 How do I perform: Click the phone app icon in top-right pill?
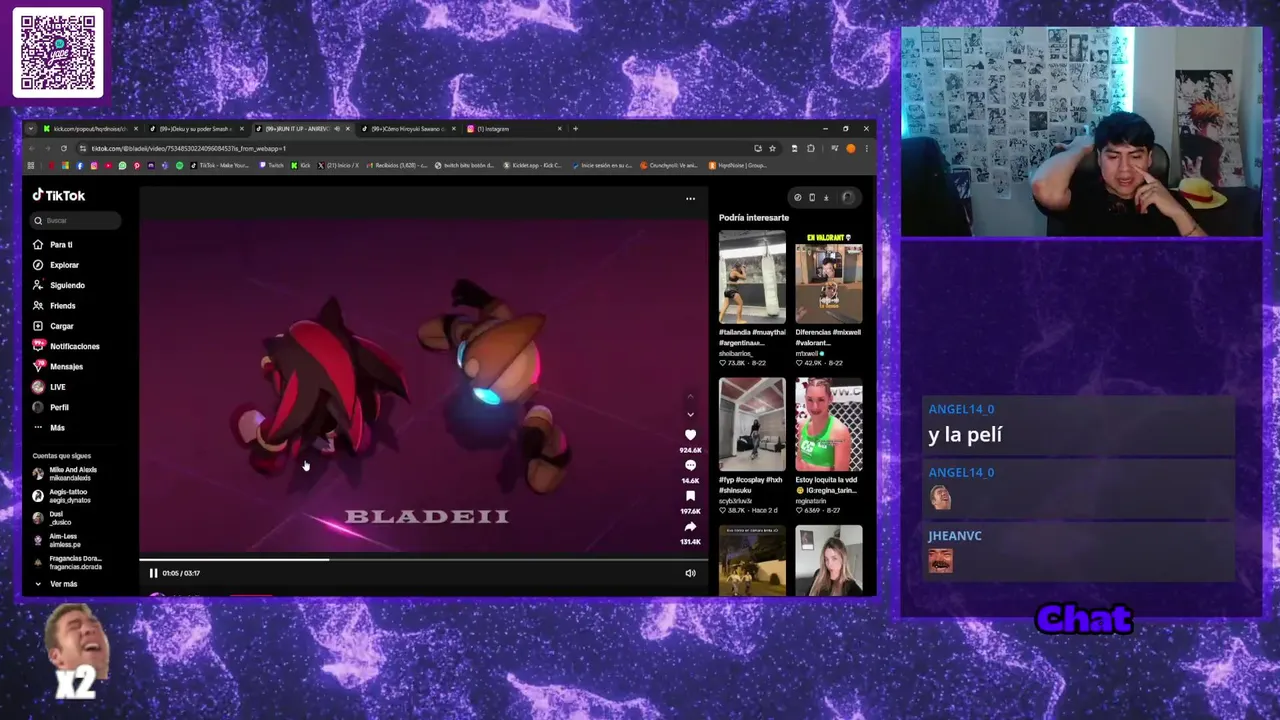pyautogui.click(x=812, y=198)
